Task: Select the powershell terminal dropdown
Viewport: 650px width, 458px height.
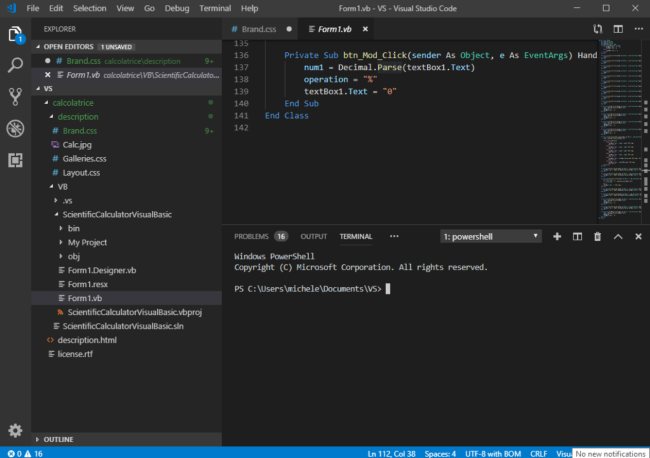Action: [490, 237]
